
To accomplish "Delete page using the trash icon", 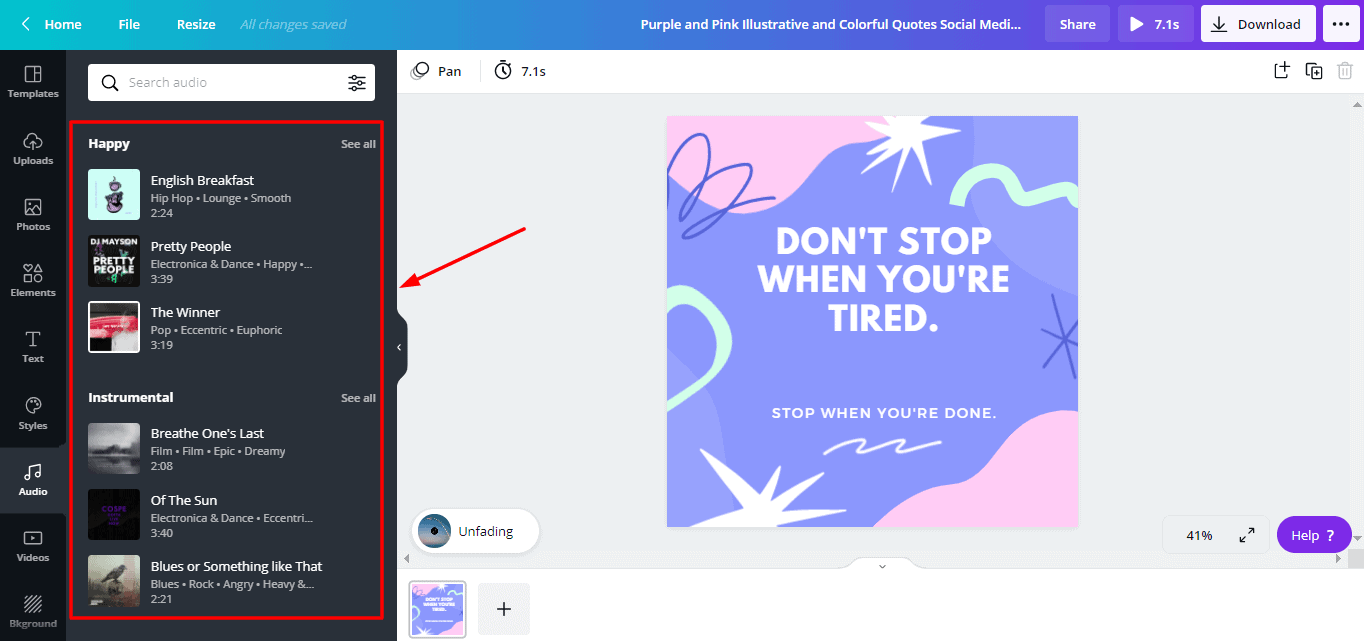I will point(1345,71).
